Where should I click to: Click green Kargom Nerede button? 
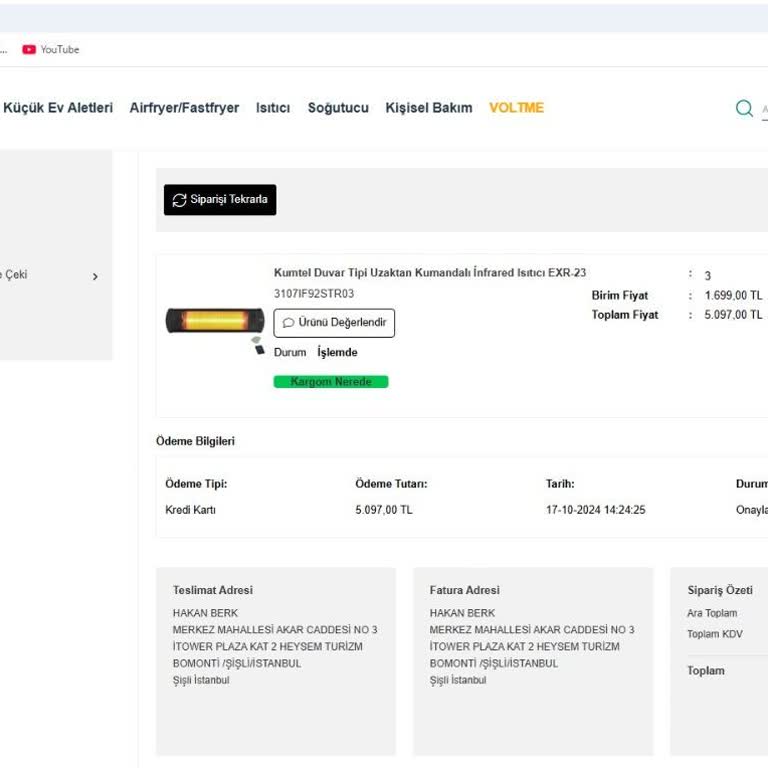tap(331, 382)
